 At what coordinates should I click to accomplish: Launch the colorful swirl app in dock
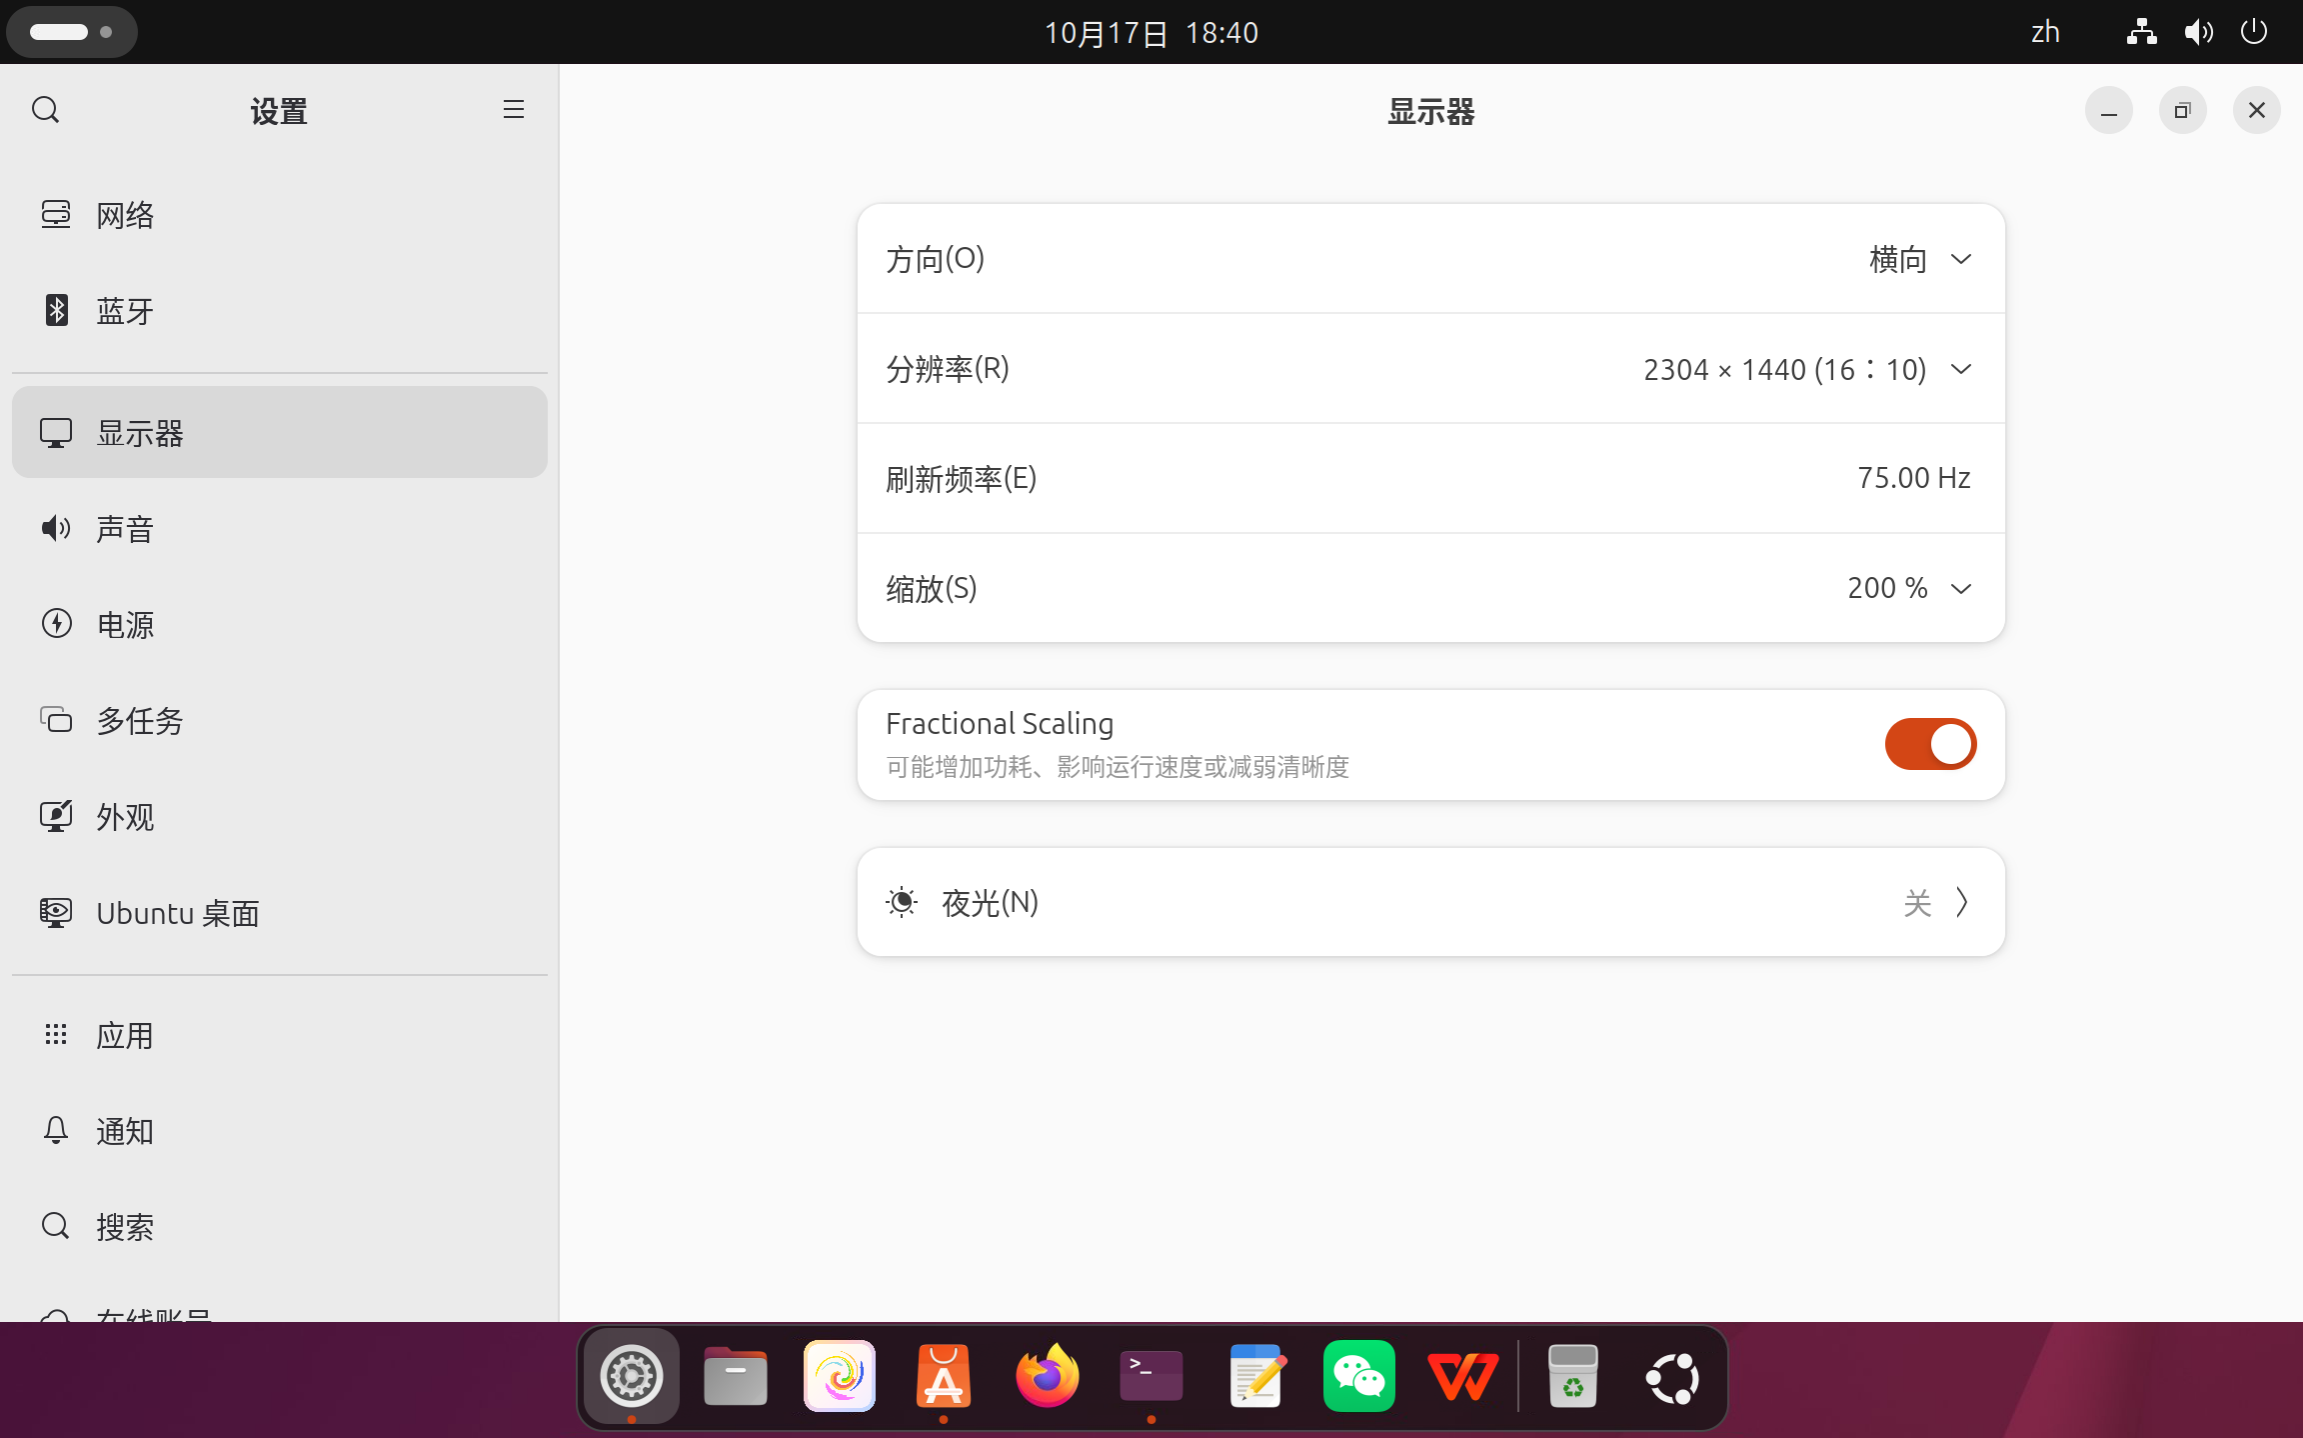(x=839, y=1377)
